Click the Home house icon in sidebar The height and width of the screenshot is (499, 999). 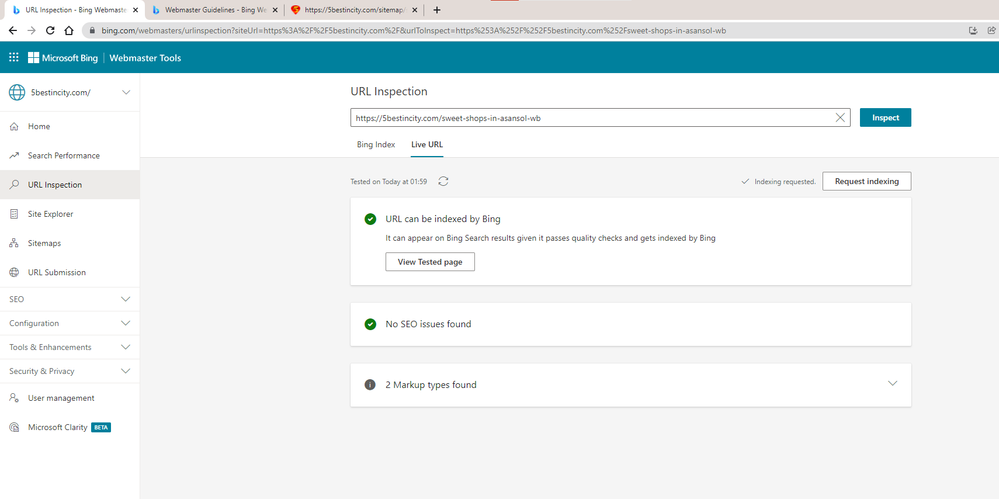pyautogui.click(x=14, y=127)
